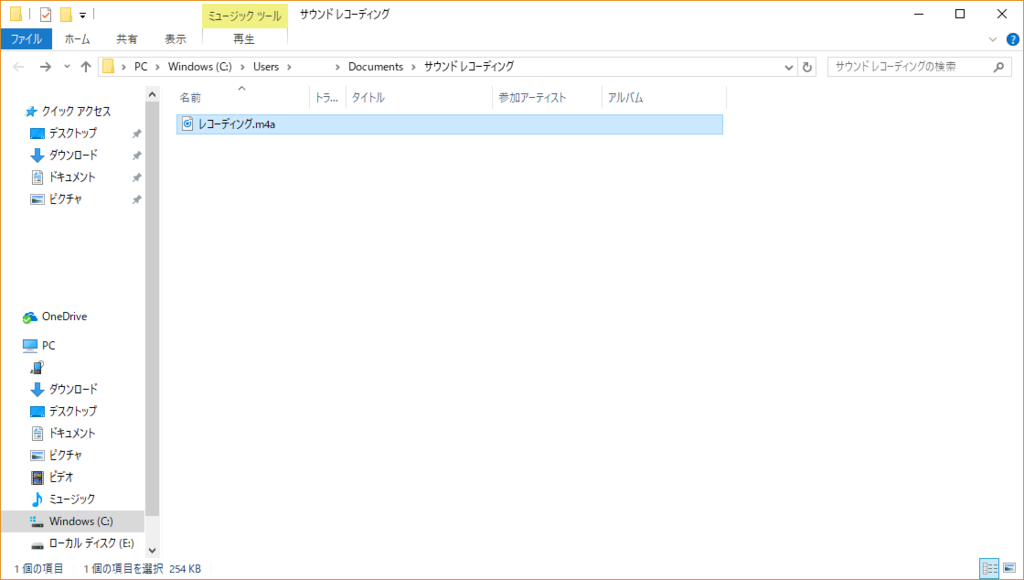The width and height of the screenshot is (1024, 580).
Task: Open ダウンロード under PC
Action: pos(72,389)
